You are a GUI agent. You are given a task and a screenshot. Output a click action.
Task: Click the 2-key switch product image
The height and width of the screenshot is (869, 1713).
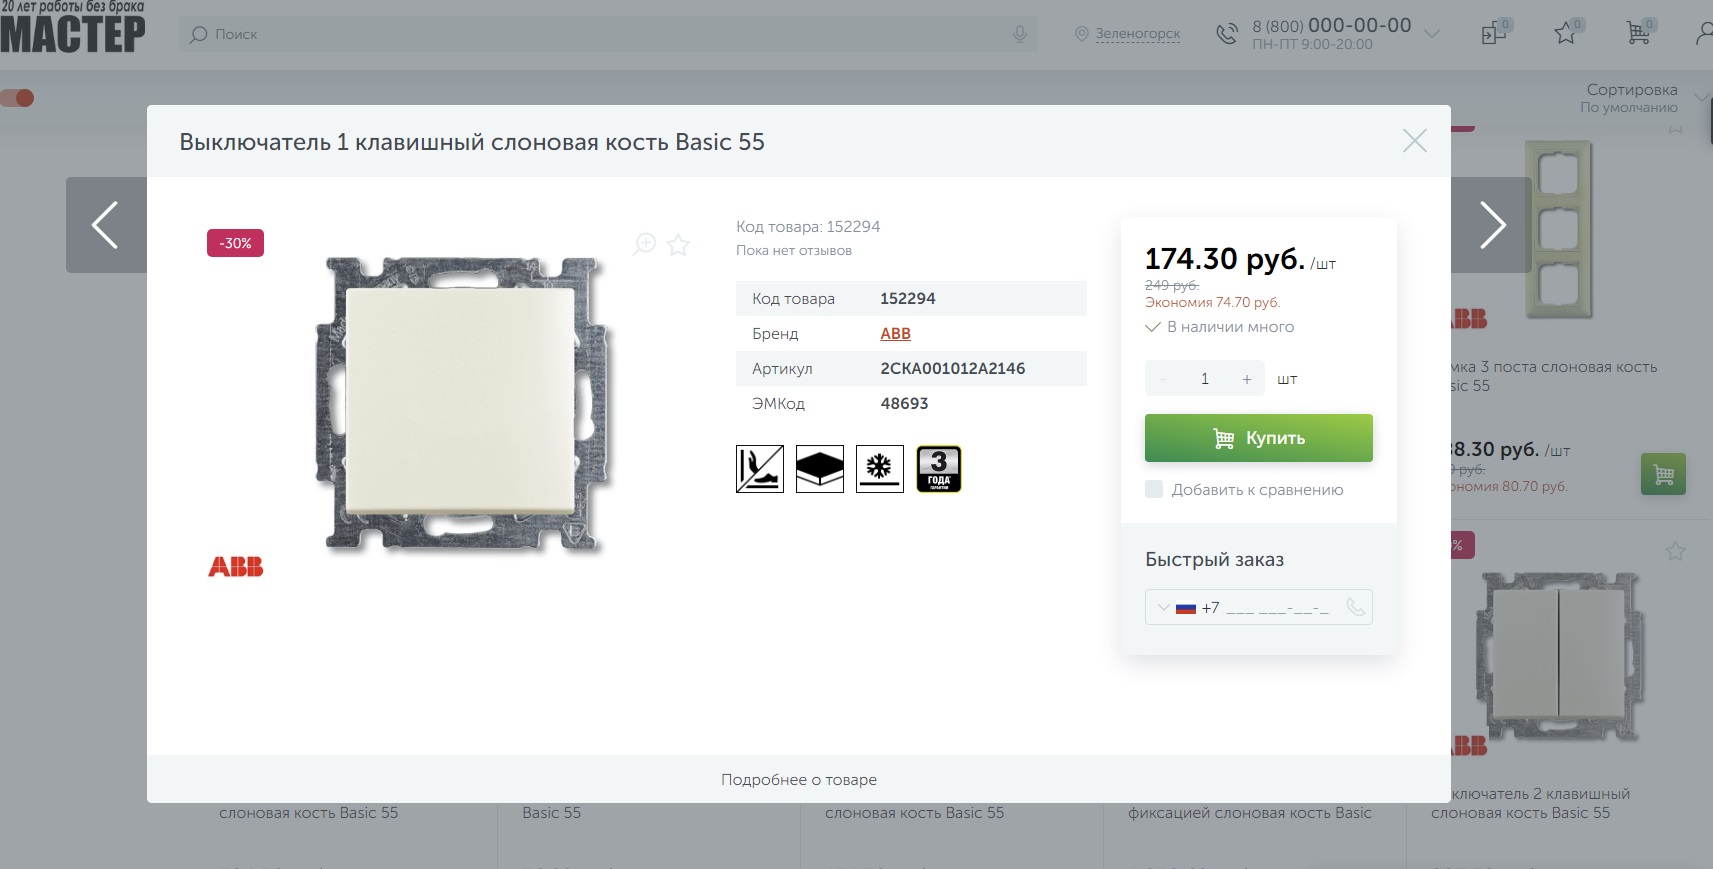[x=1558, y=655]
